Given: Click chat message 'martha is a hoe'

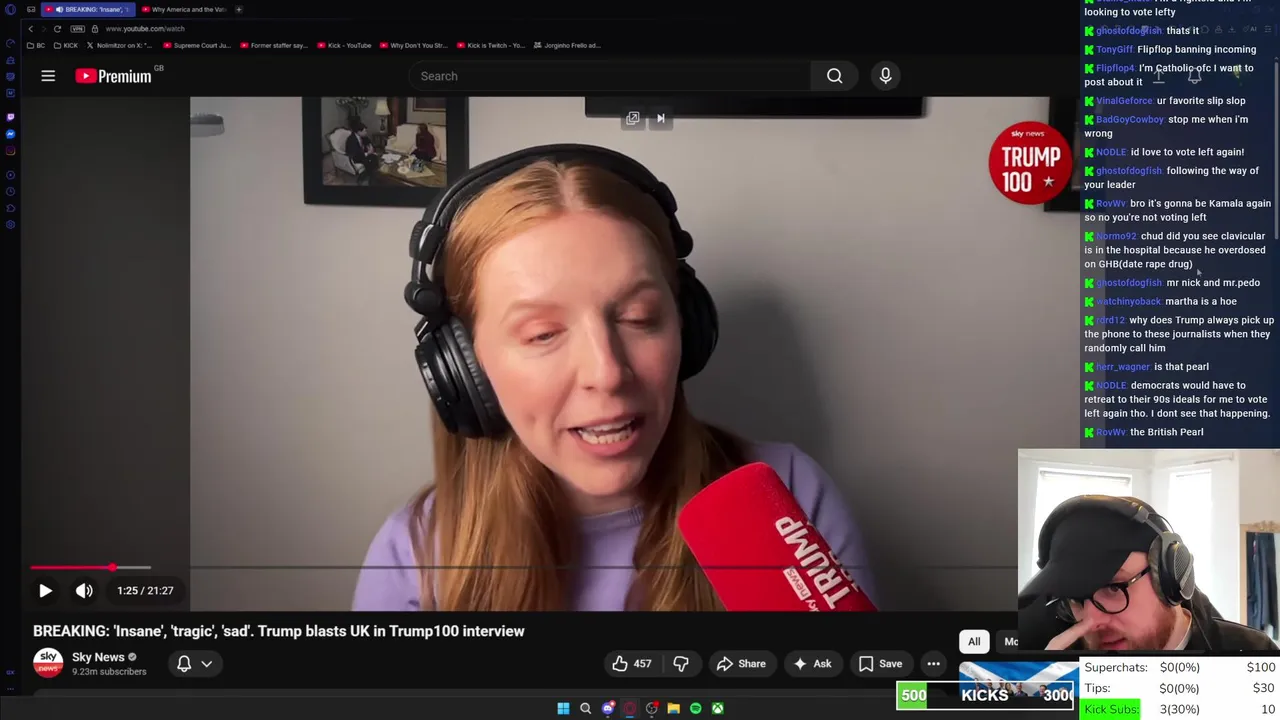Looking at the screenshot, I should click(x=1201, y=302).
